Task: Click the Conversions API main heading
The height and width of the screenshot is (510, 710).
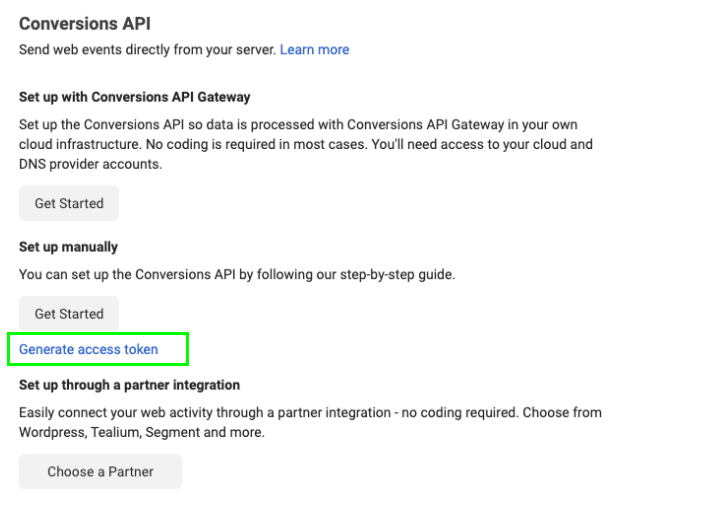Action: [x=85, y=23]
